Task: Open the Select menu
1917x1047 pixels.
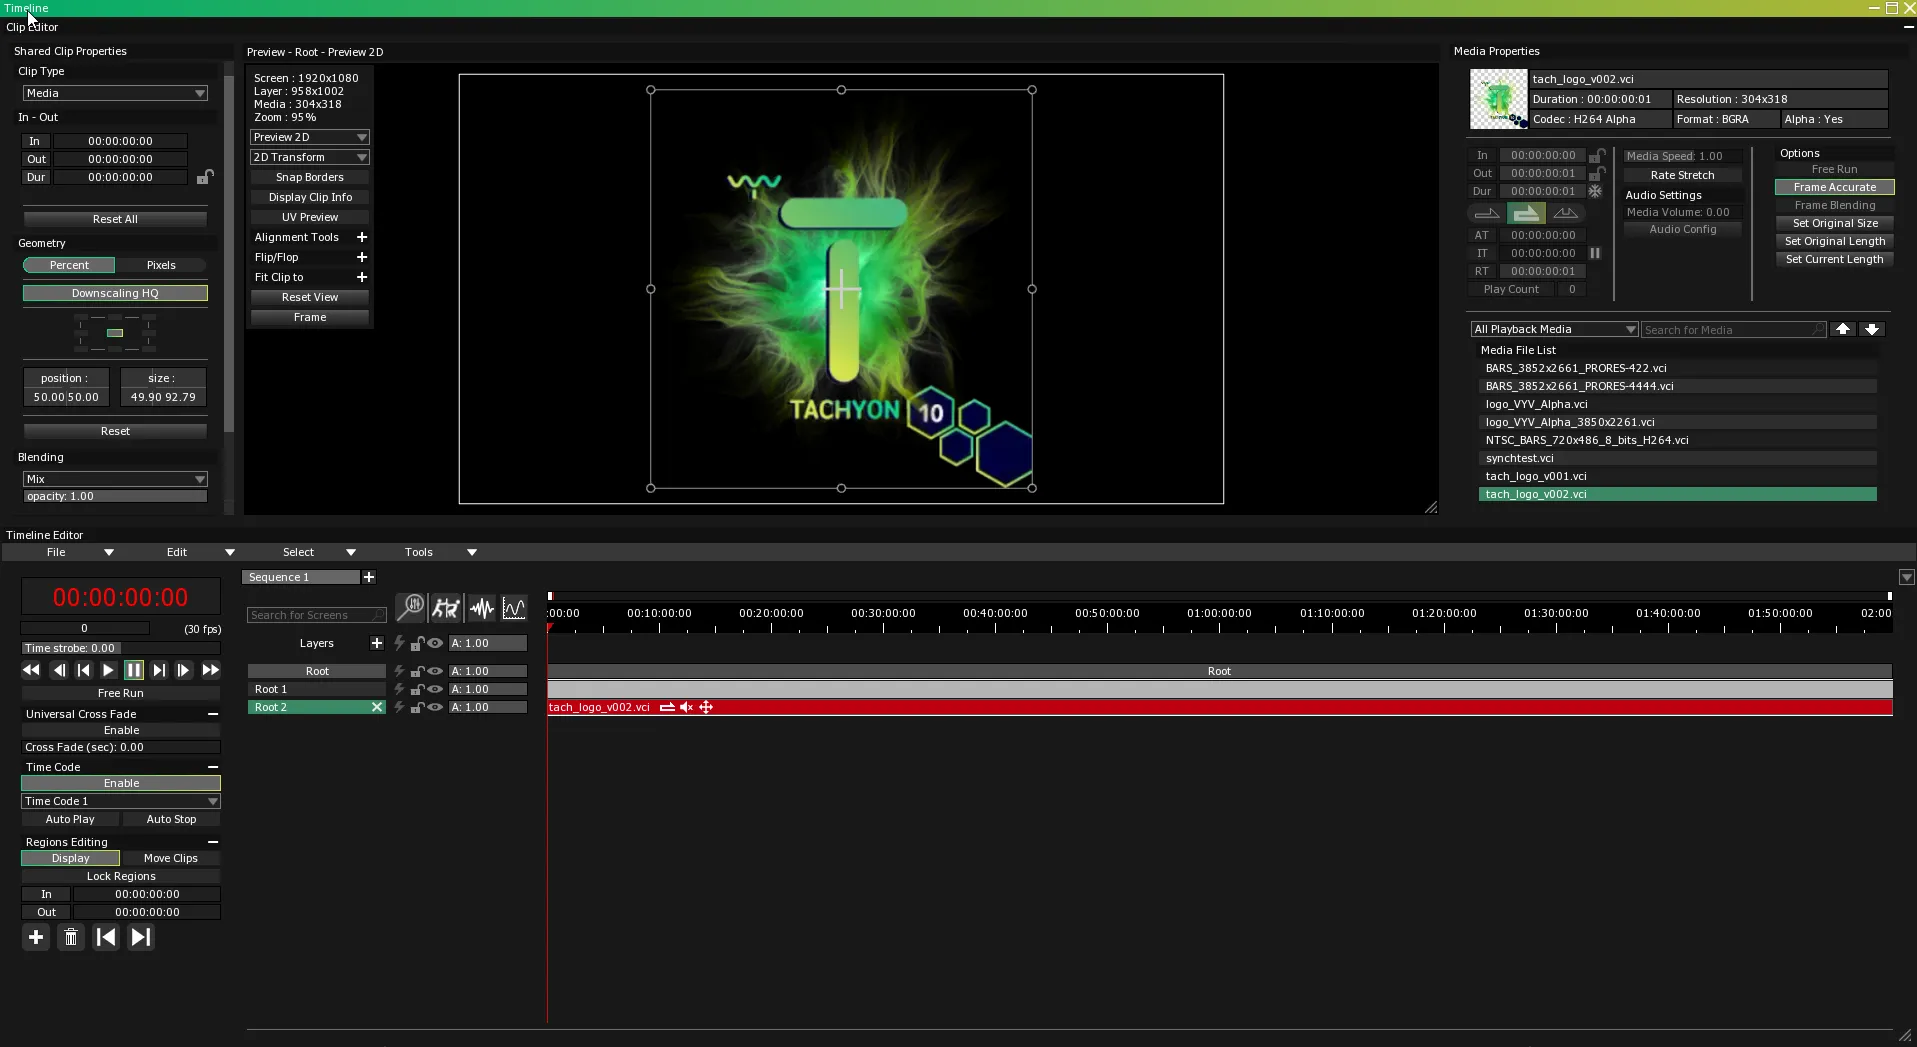Action: pos(319,552)
